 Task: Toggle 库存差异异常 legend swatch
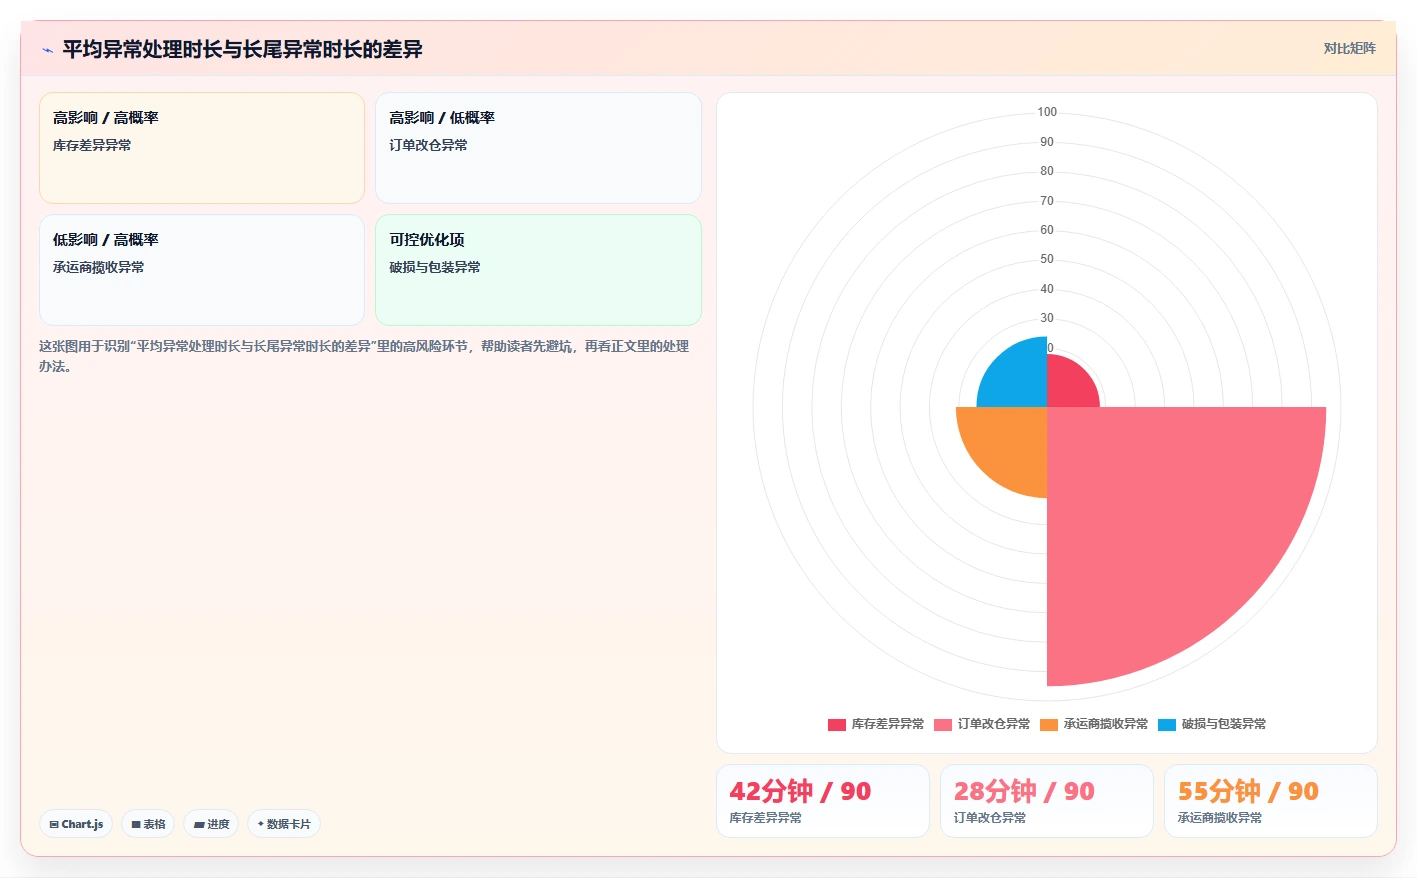tap(837, 724)
